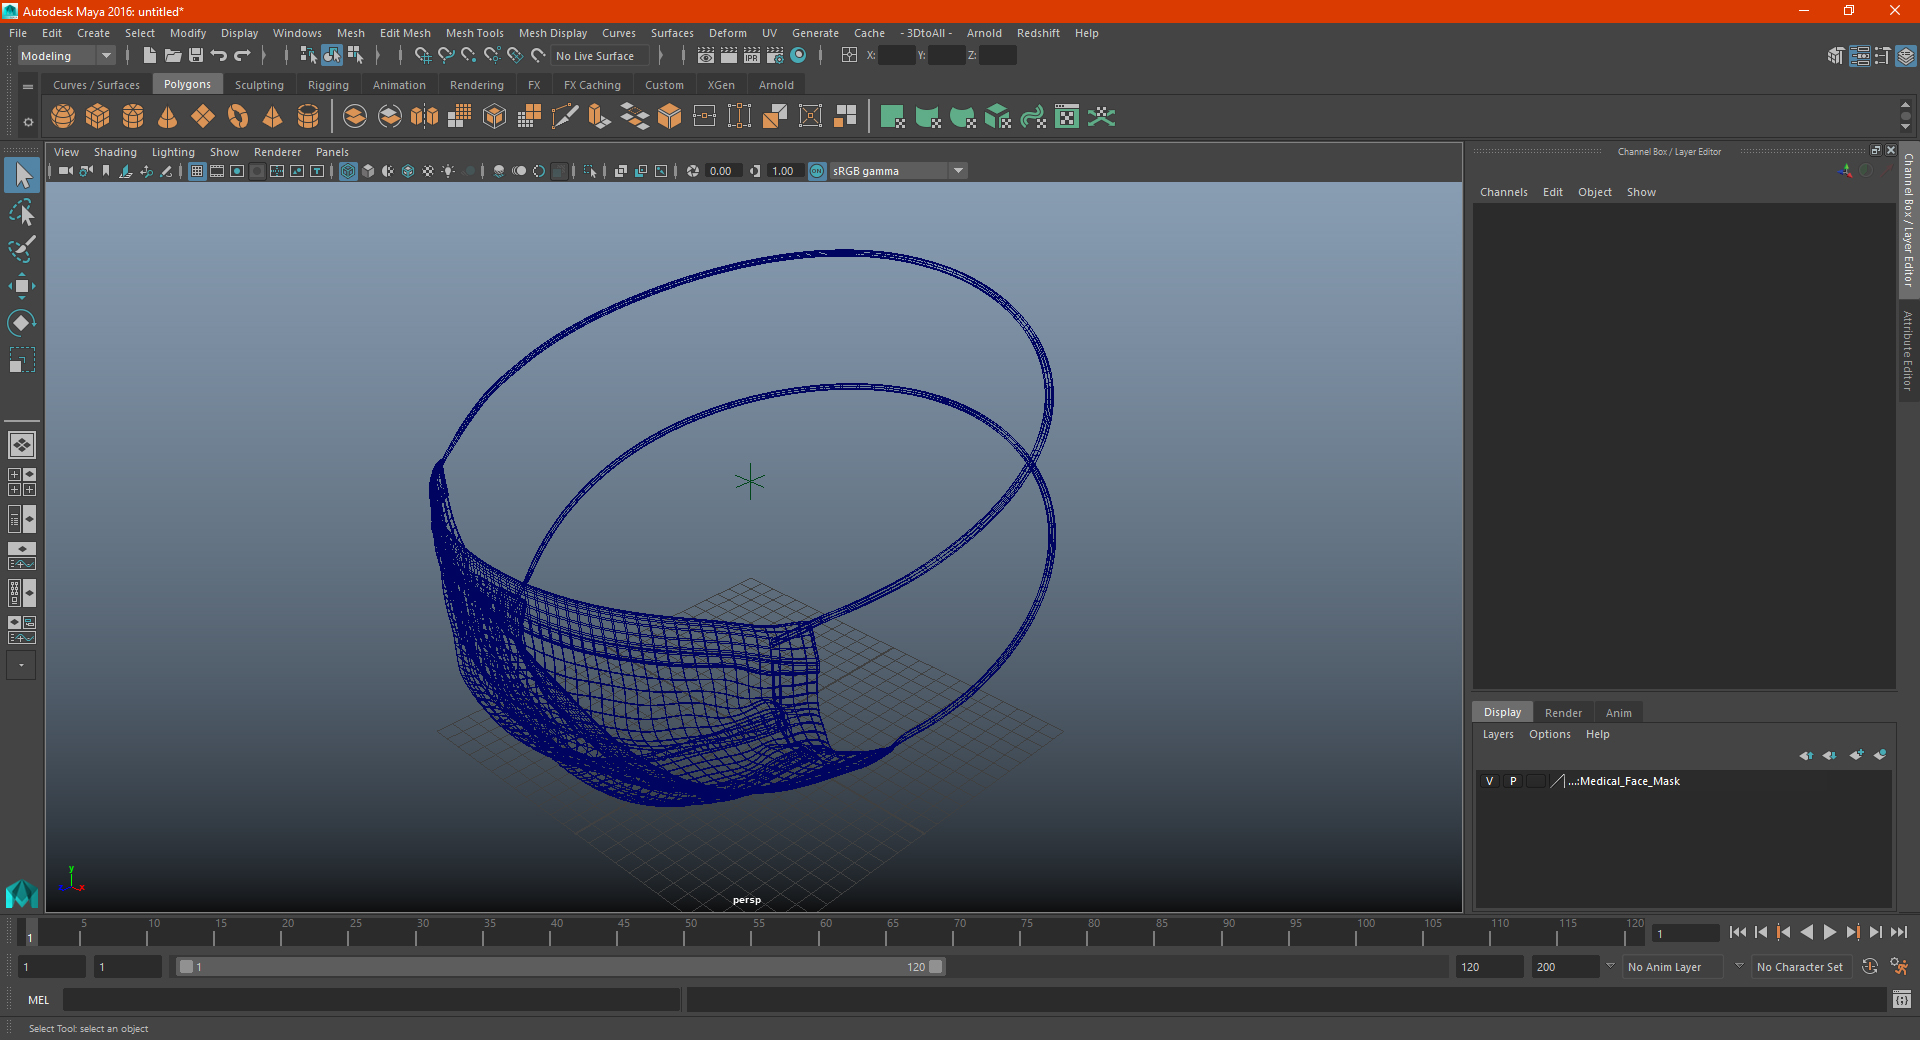Open the No Anim Layer dropdown

click(1673, 967)
